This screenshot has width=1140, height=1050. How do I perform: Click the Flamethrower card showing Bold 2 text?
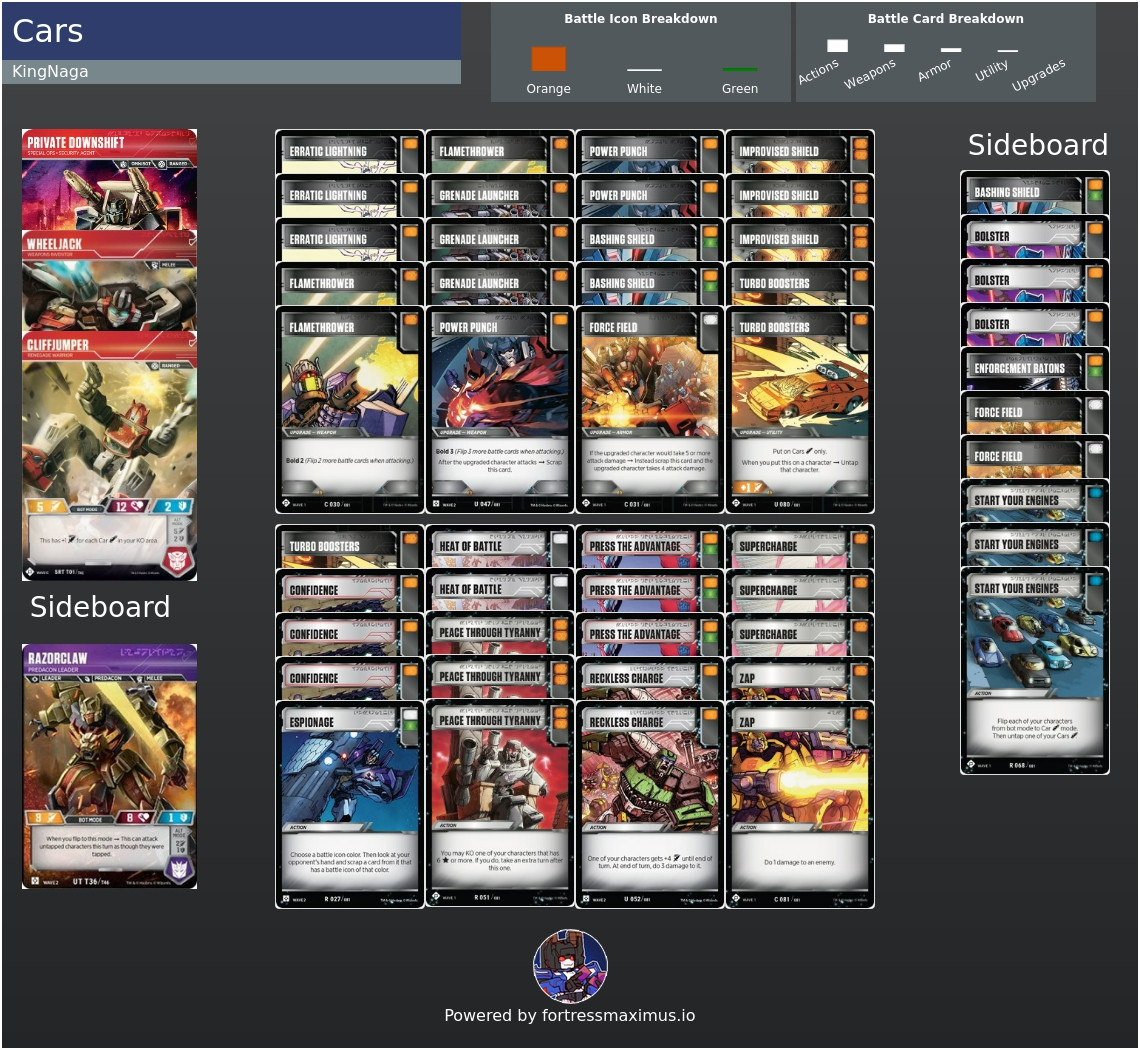pos(350,410)
